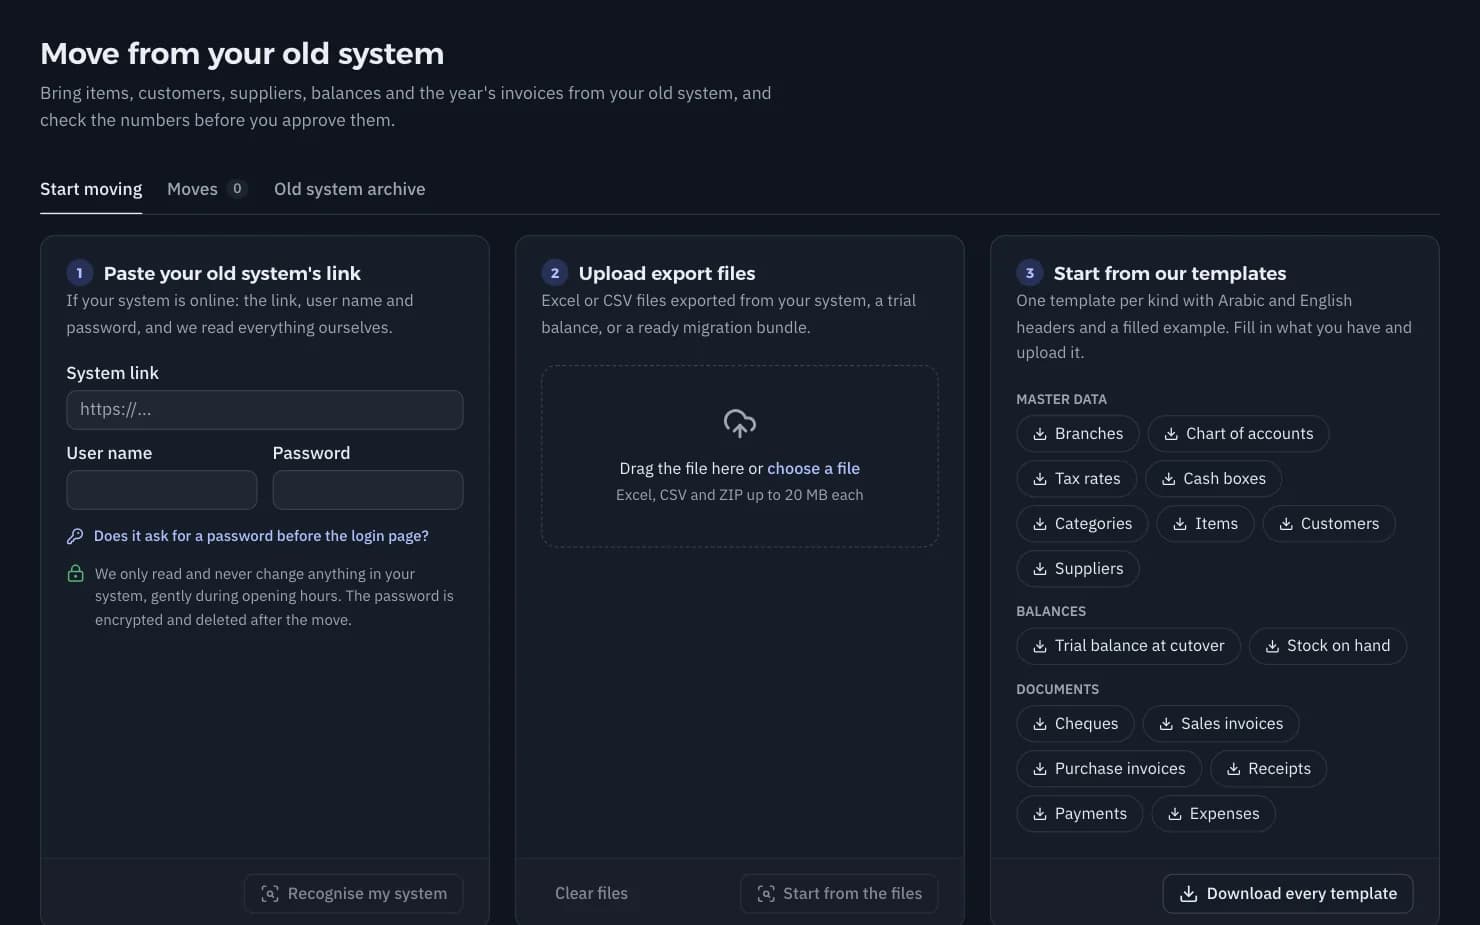The height and width of the screenshot is (925, 1480).
Task: Download the Expenses template
Action: (1214, 814)
